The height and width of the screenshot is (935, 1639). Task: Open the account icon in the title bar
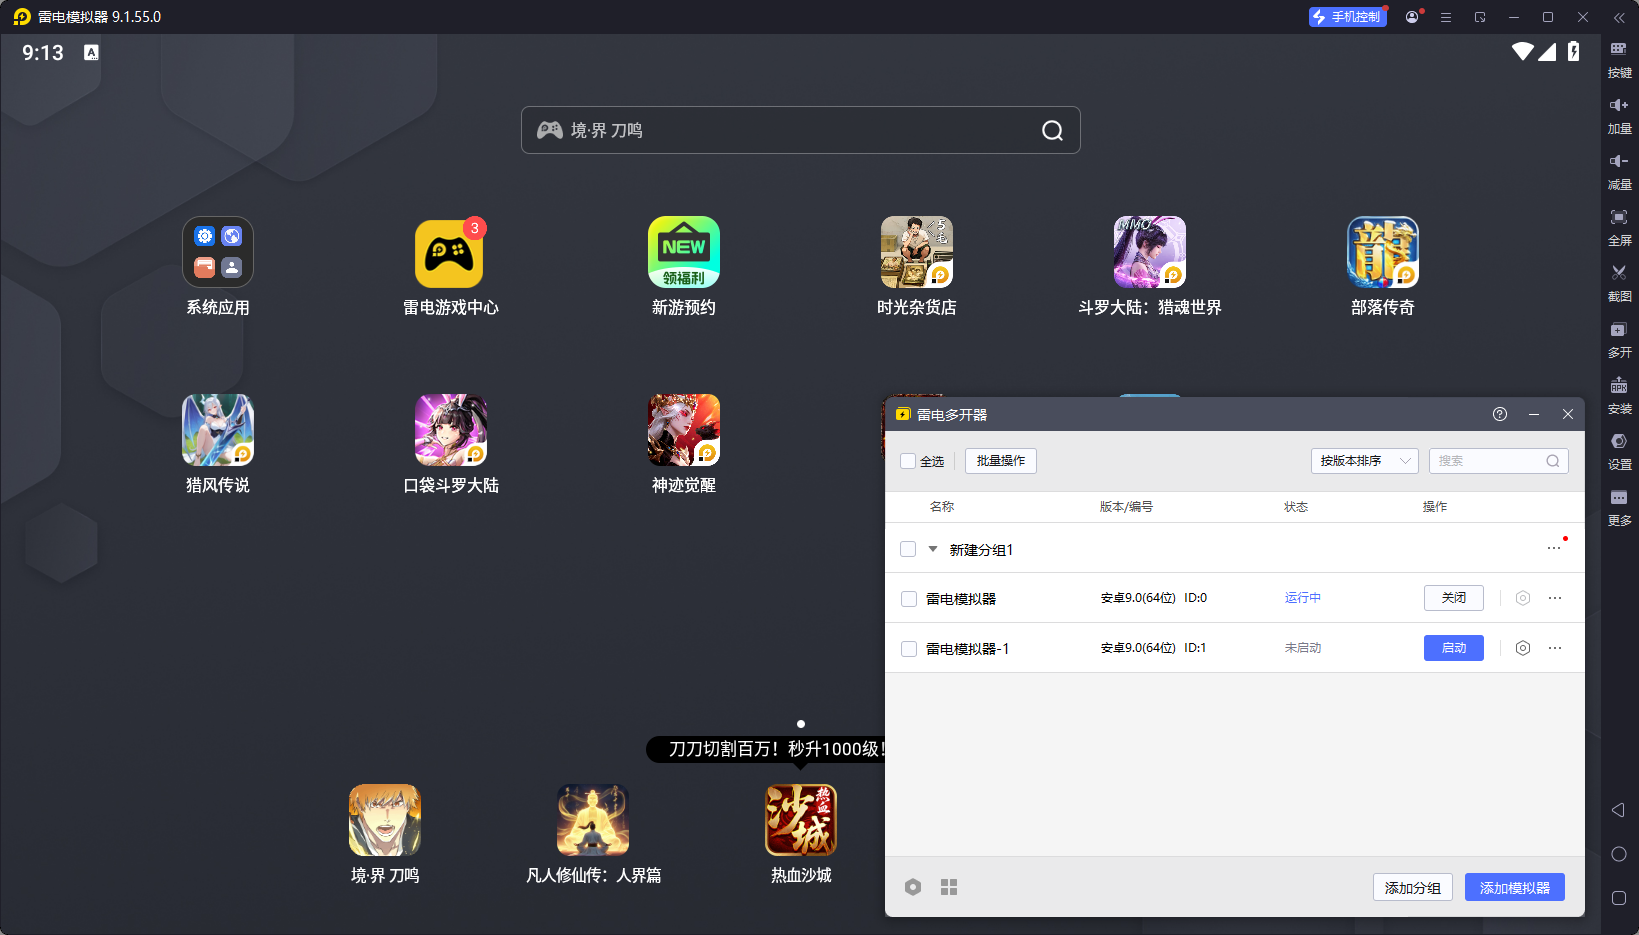click(1412, 17)
